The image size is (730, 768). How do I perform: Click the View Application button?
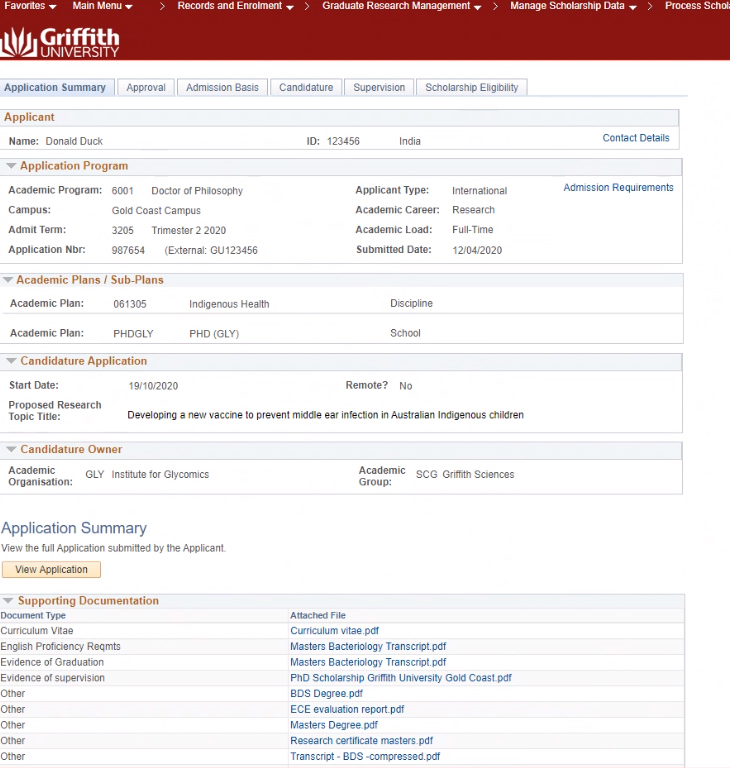pos(51,570)
